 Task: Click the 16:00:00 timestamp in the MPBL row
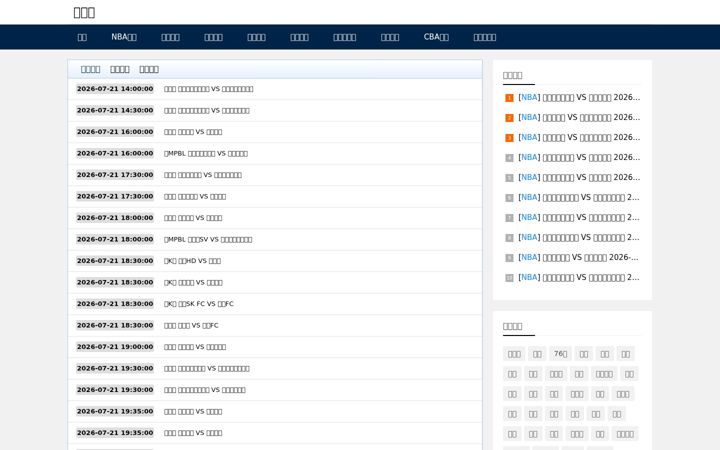point(115,153)
